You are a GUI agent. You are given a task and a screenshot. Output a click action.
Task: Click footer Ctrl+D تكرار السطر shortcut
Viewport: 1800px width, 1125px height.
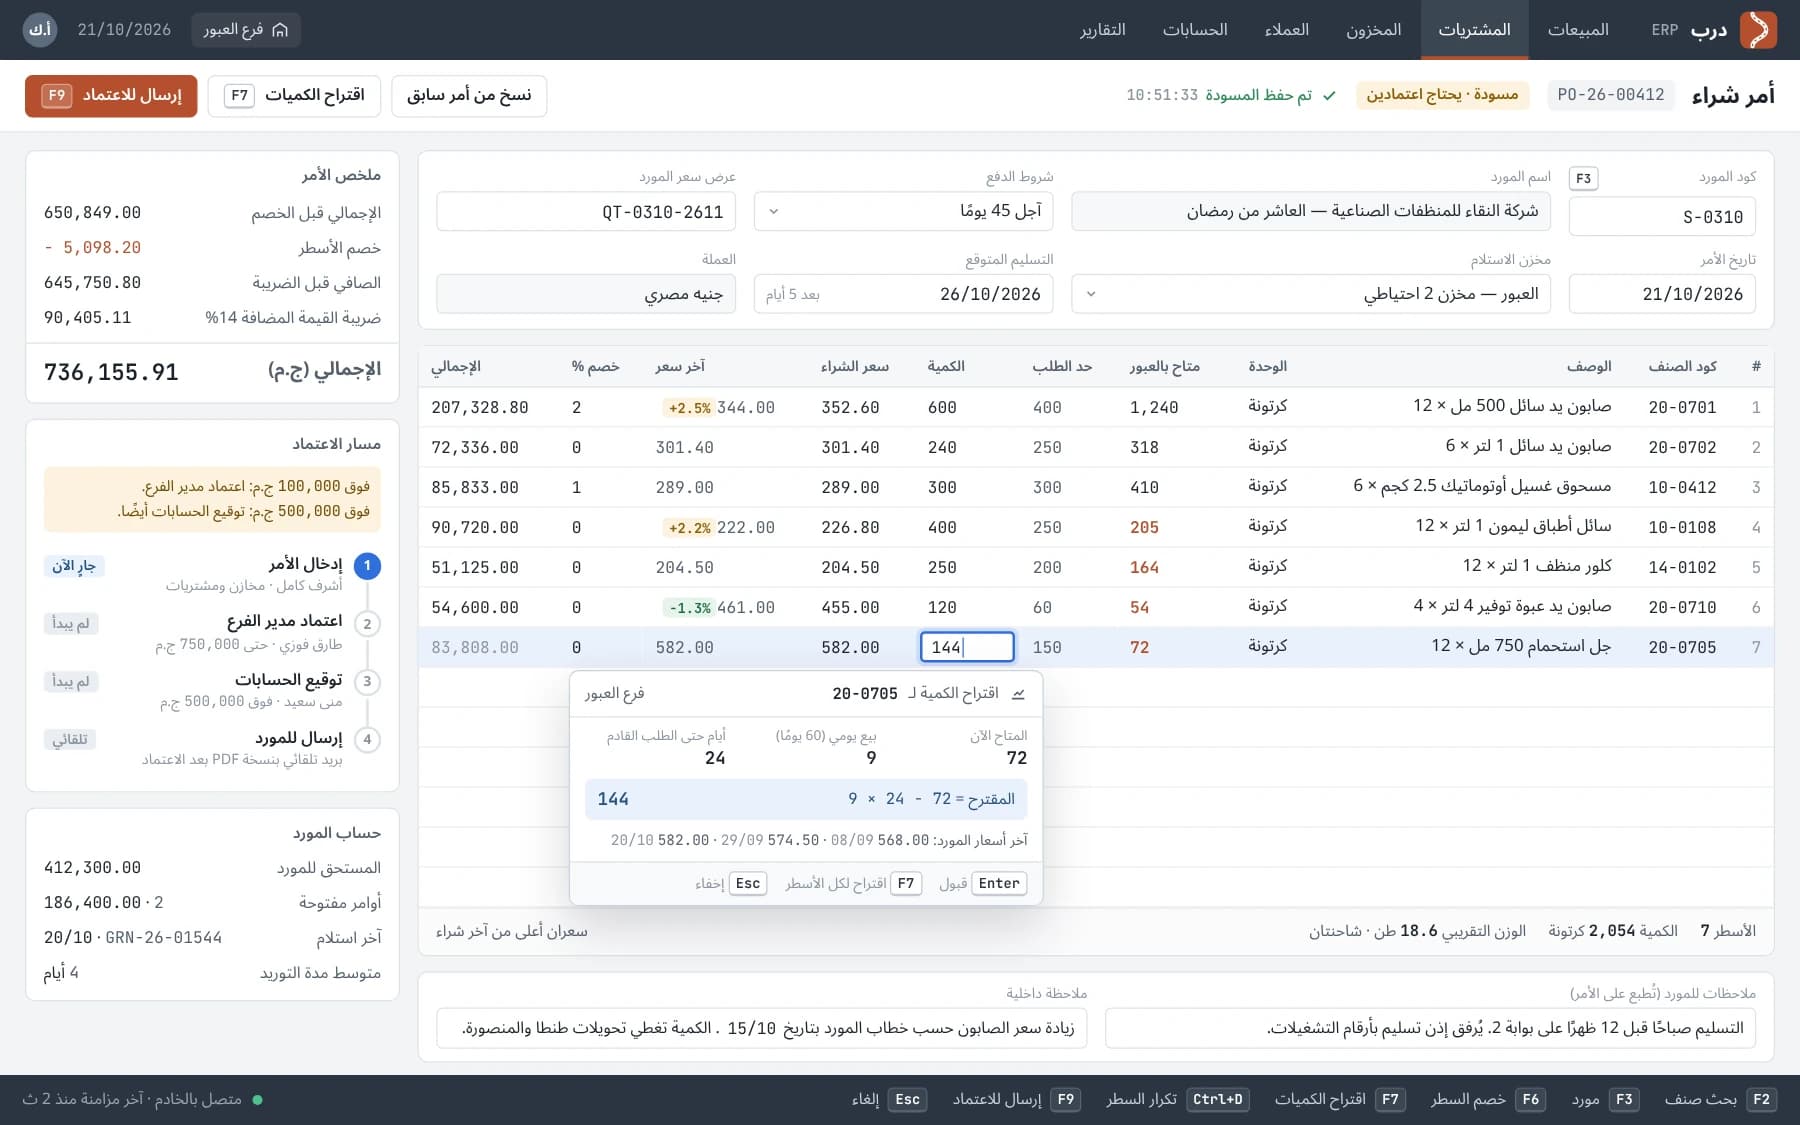click(x=1178, y=1100)
